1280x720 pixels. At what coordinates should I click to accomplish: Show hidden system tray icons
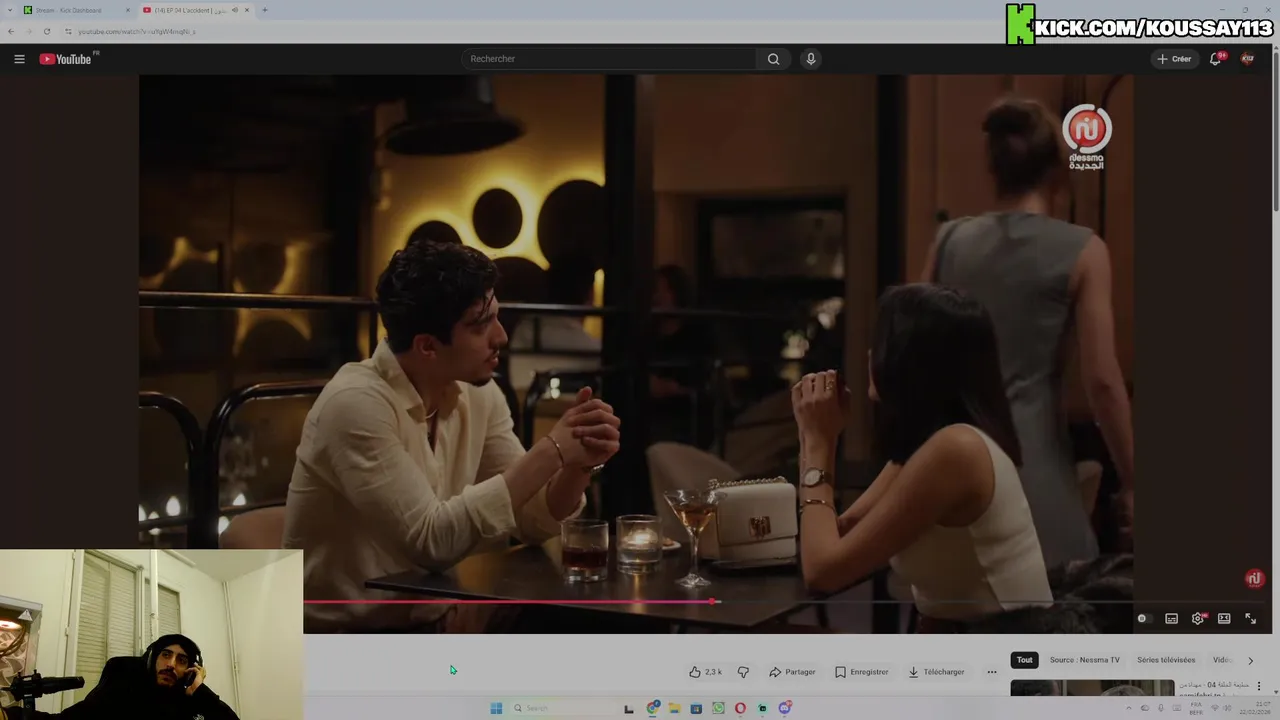coord(1130,708)
